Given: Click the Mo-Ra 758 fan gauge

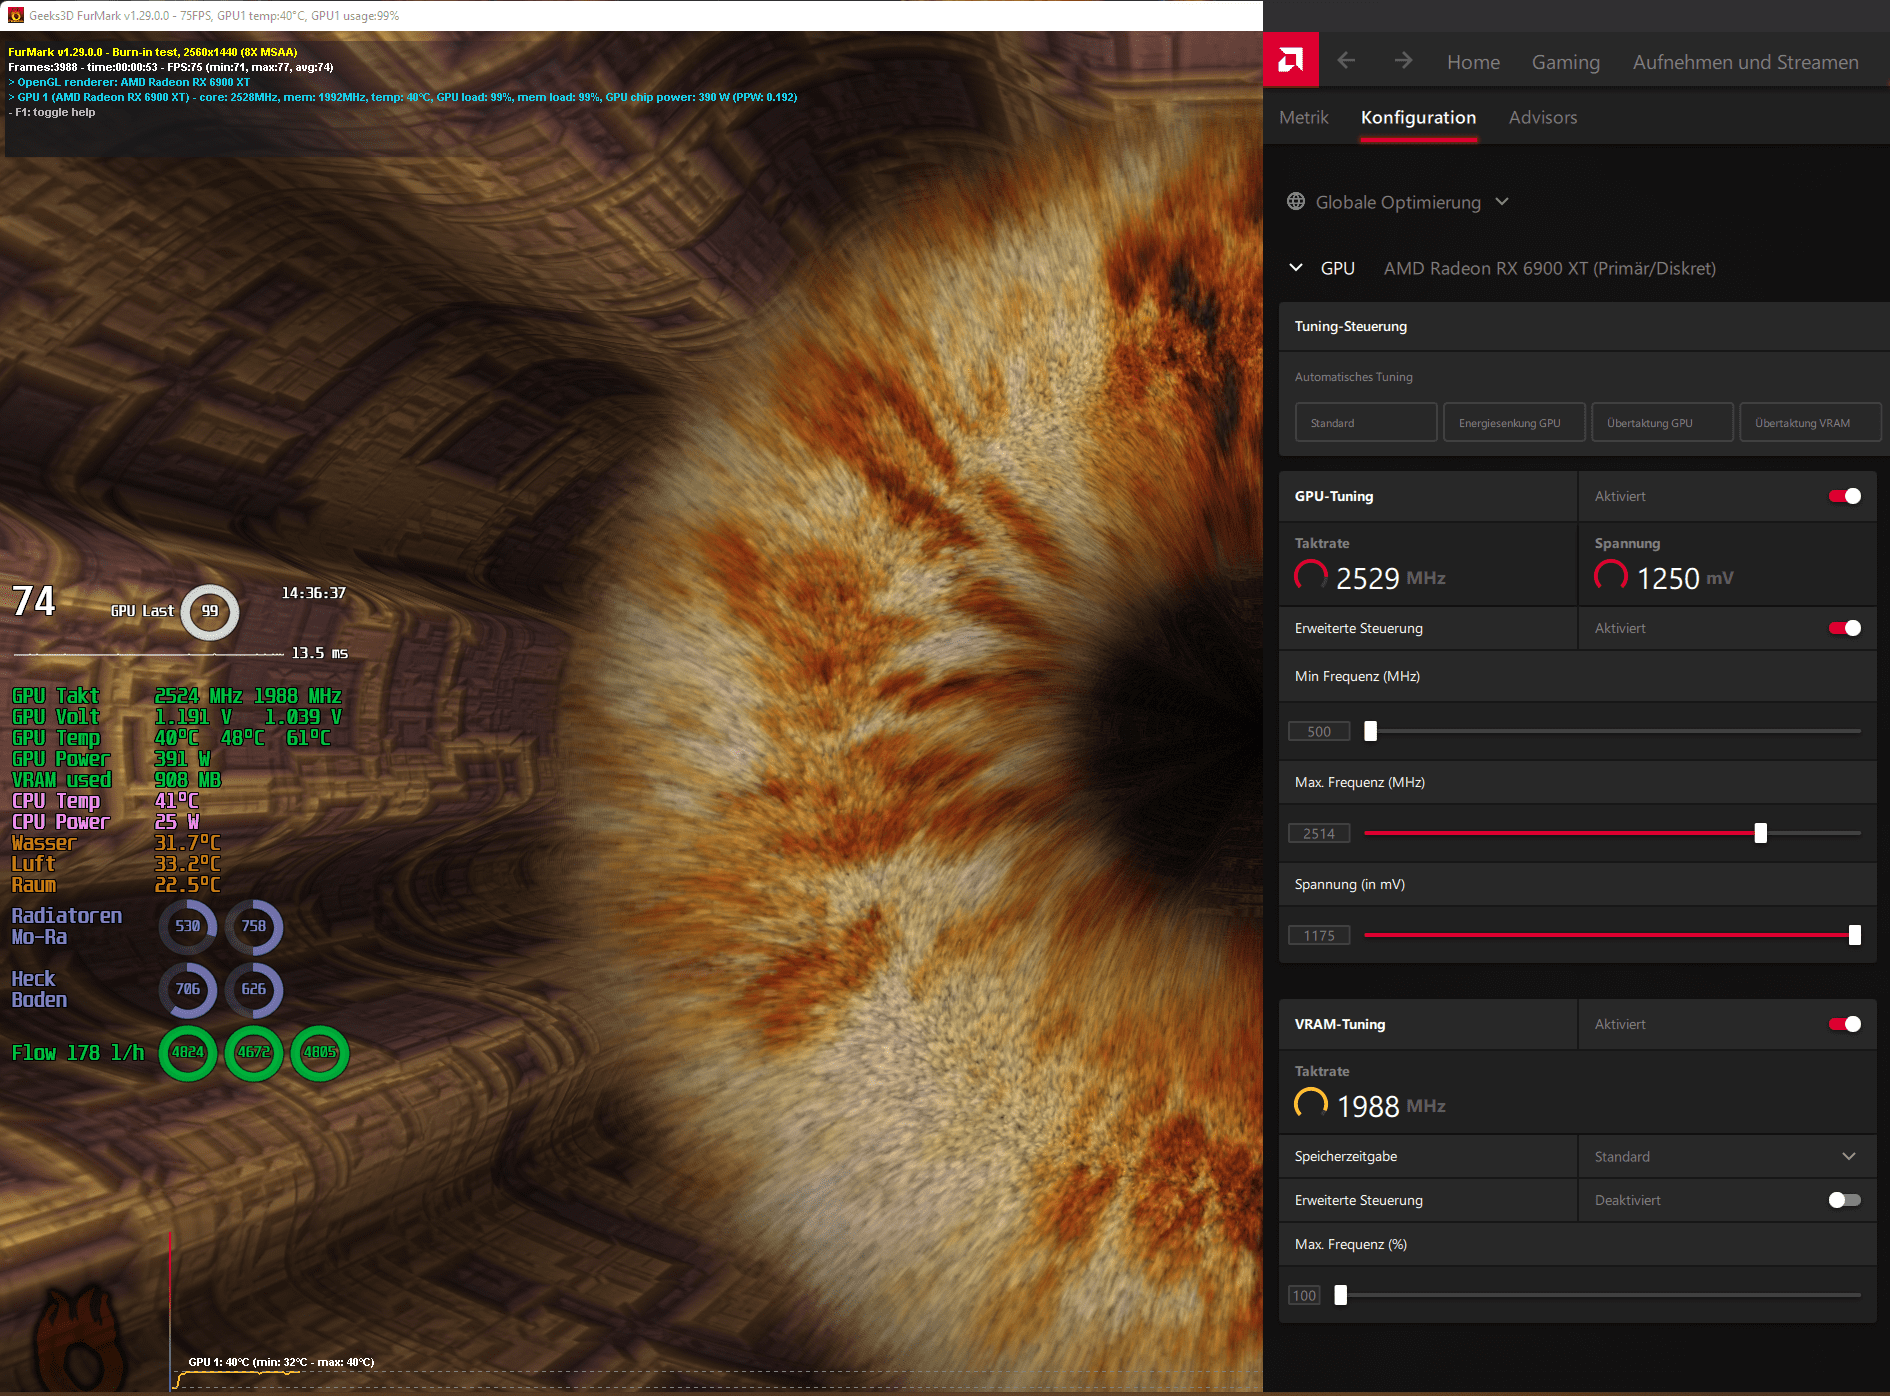Looking at the screenshot, I should click(254, 926).
